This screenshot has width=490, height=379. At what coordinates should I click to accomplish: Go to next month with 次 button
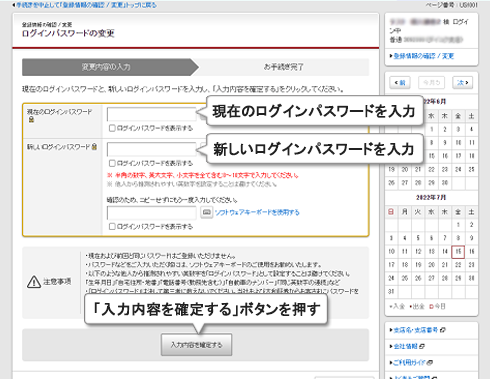pos(463,82)
